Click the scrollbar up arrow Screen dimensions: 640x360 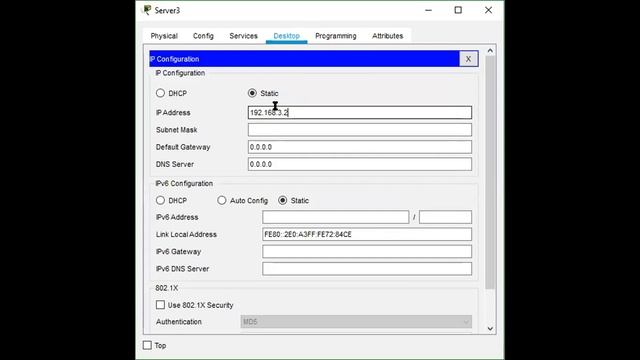(490, 51)
